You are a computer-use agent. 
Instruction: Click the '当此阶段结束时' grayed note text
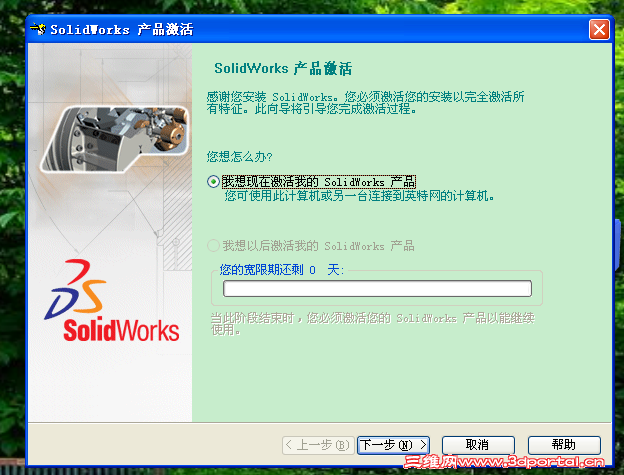pos(372,324)
